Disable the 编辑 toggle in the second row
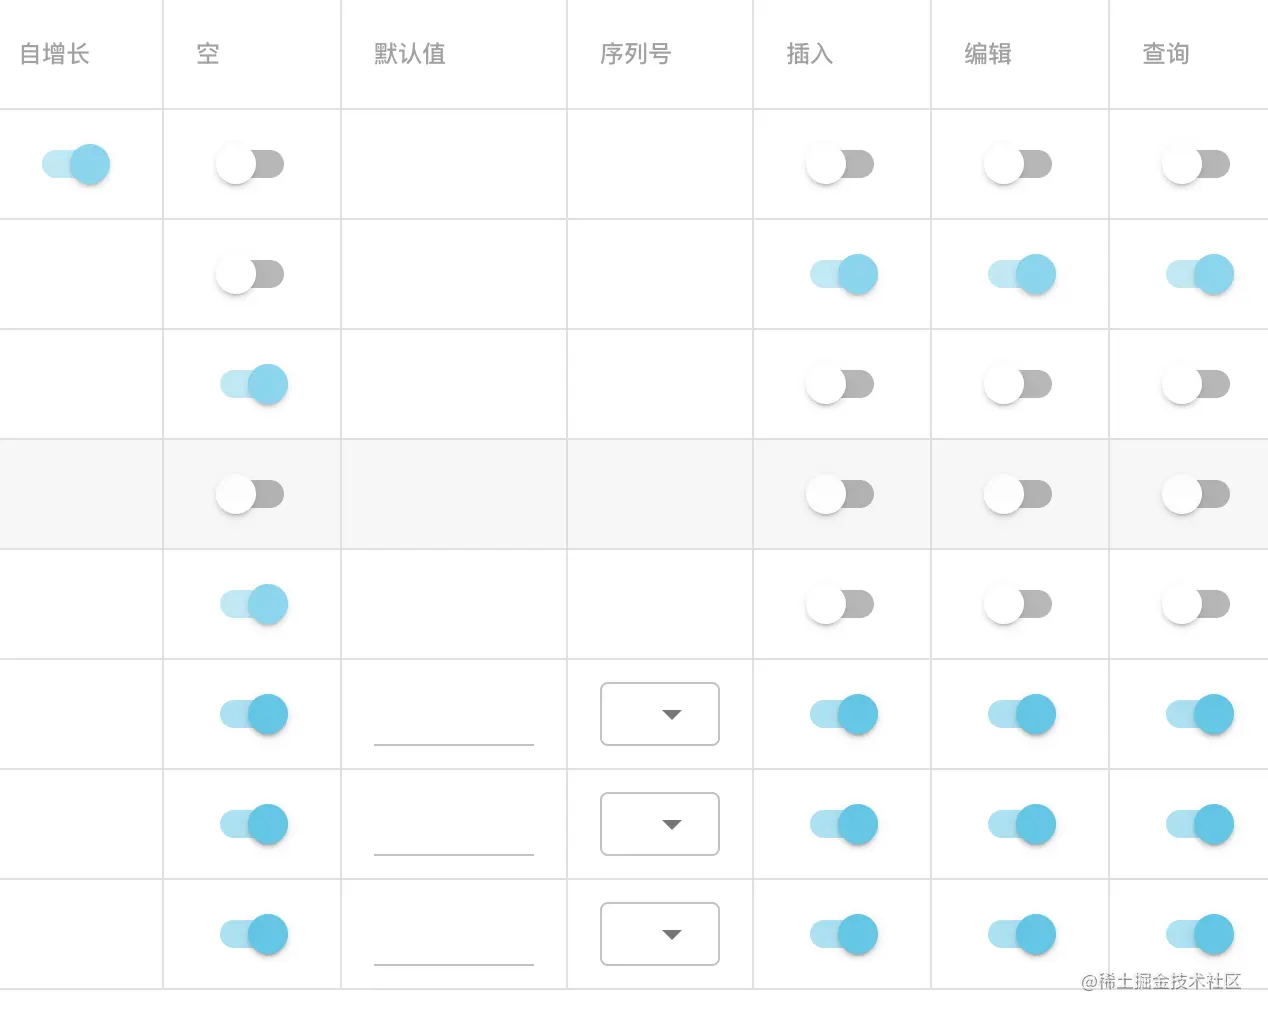This screenshot has width=1268, height=1018. (1018, 274)
